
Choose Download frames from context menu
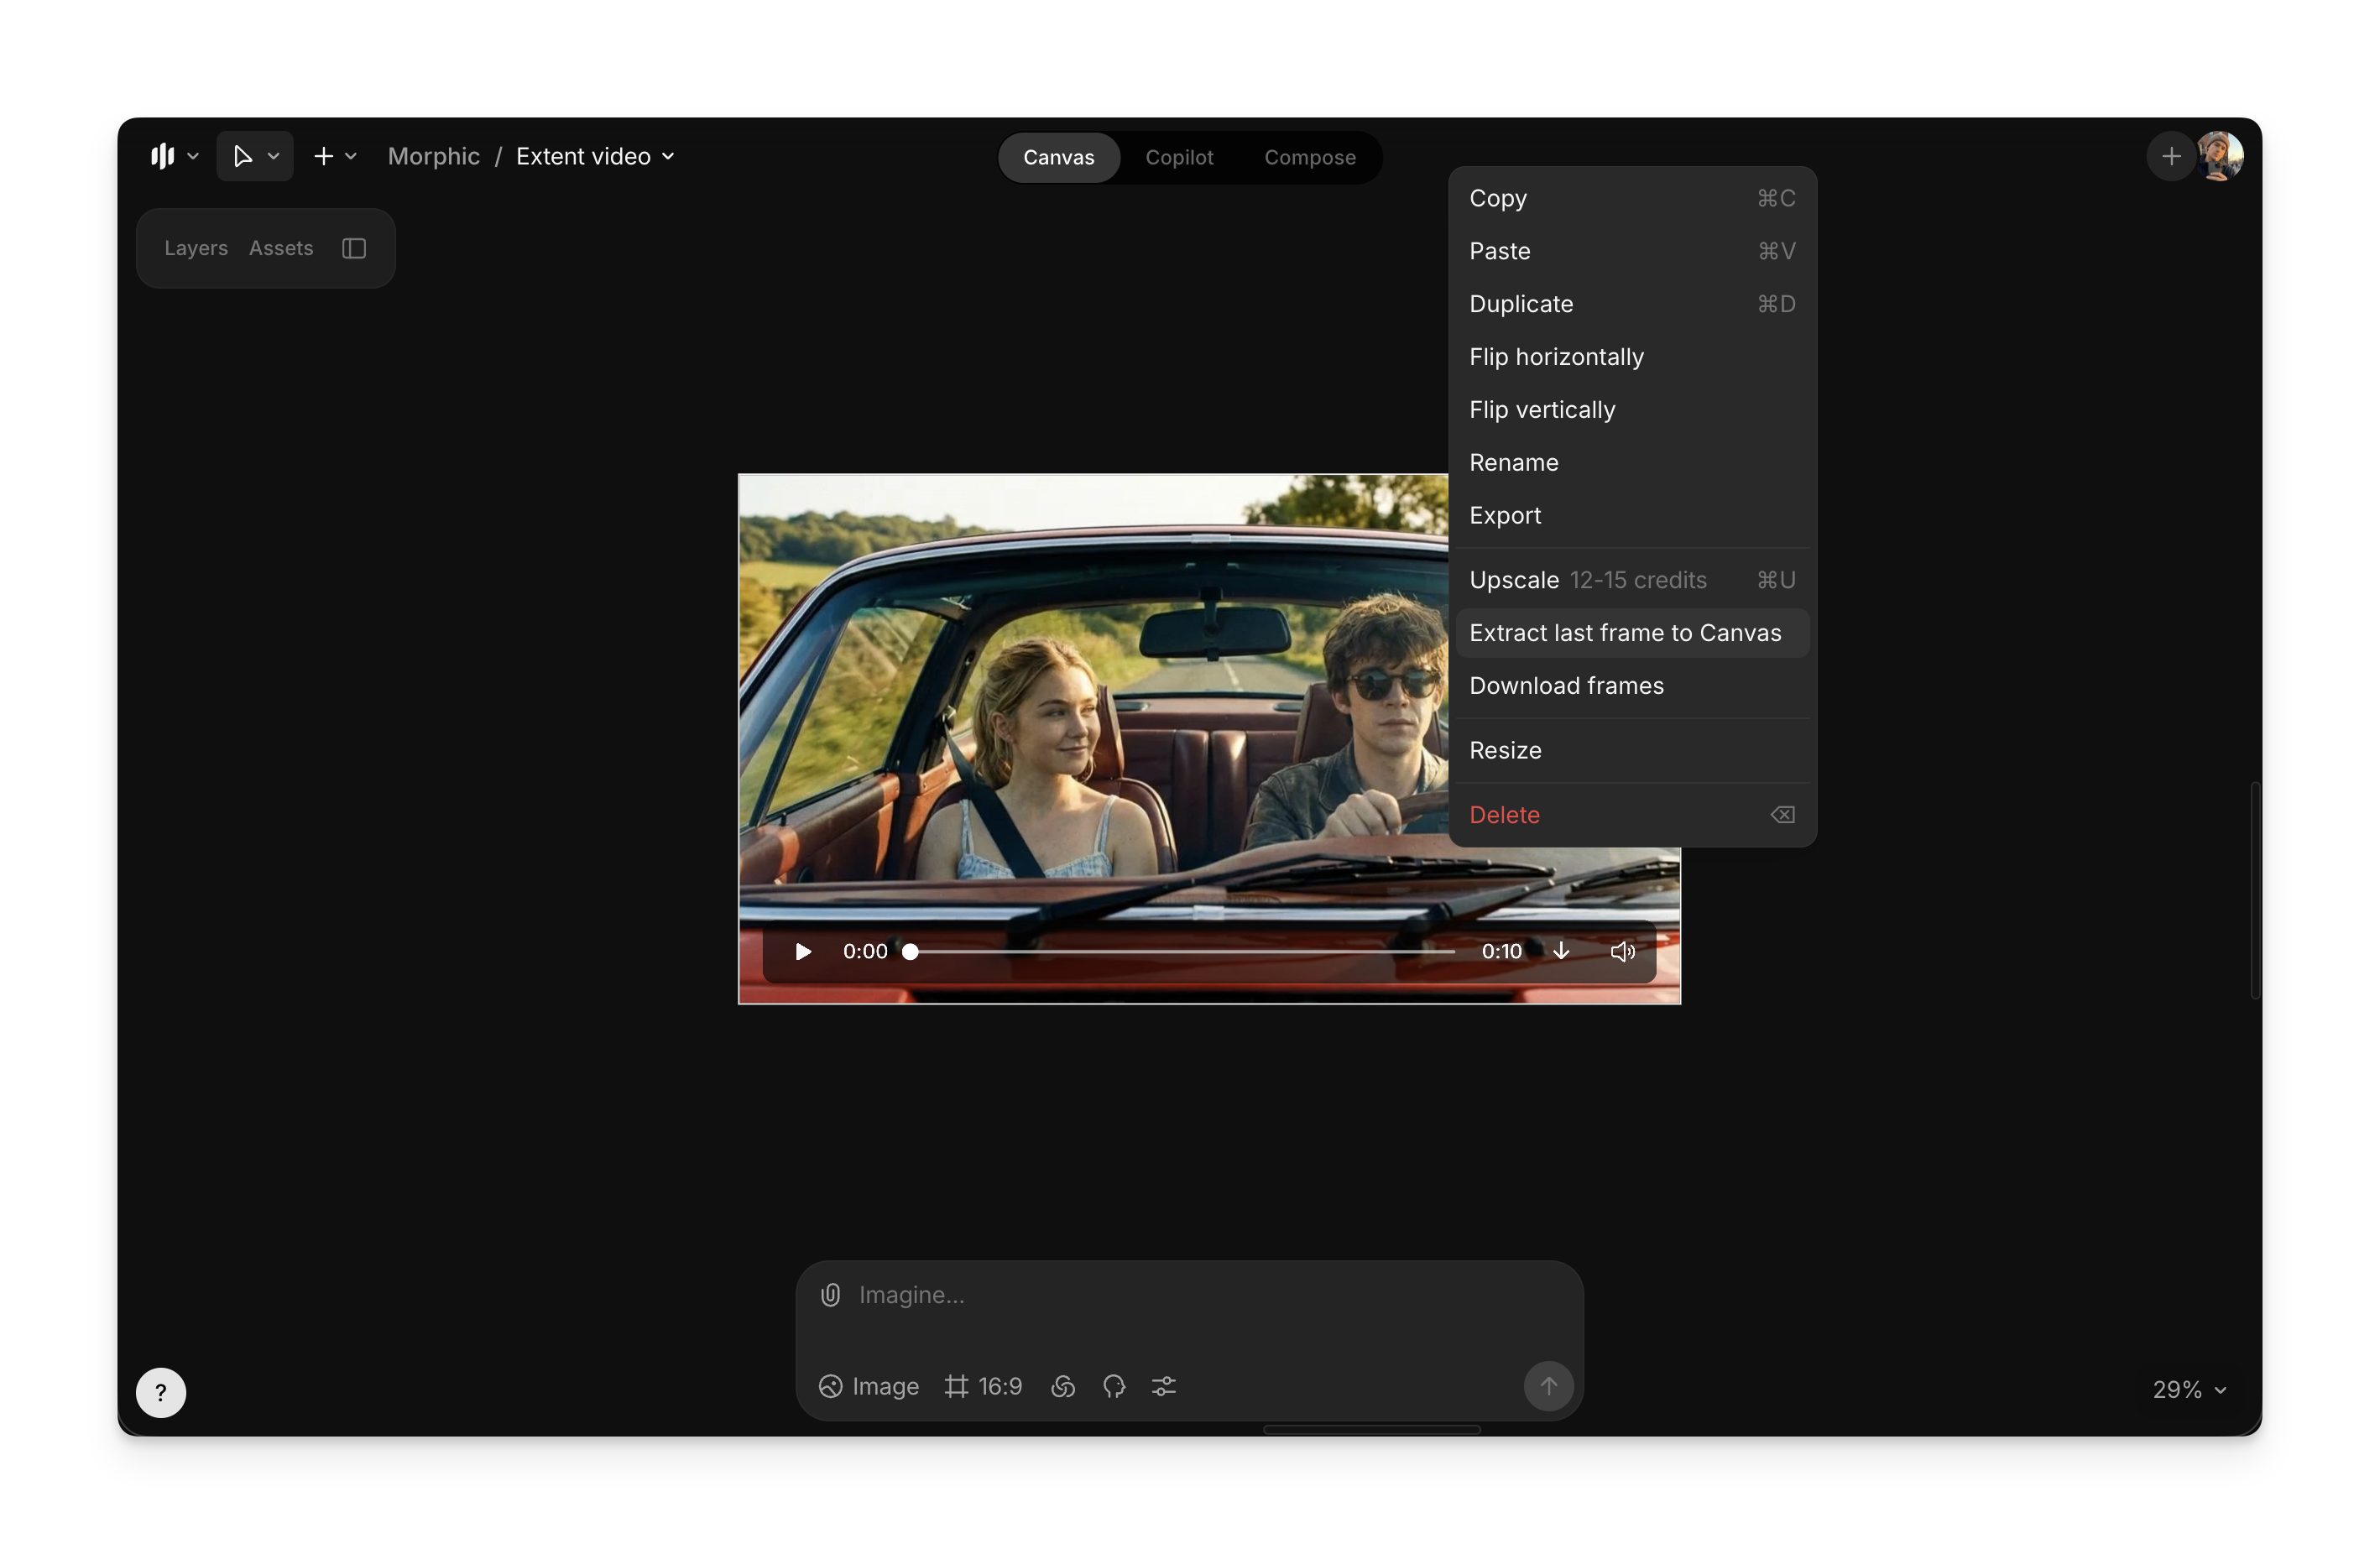[x=1566, y=686]
